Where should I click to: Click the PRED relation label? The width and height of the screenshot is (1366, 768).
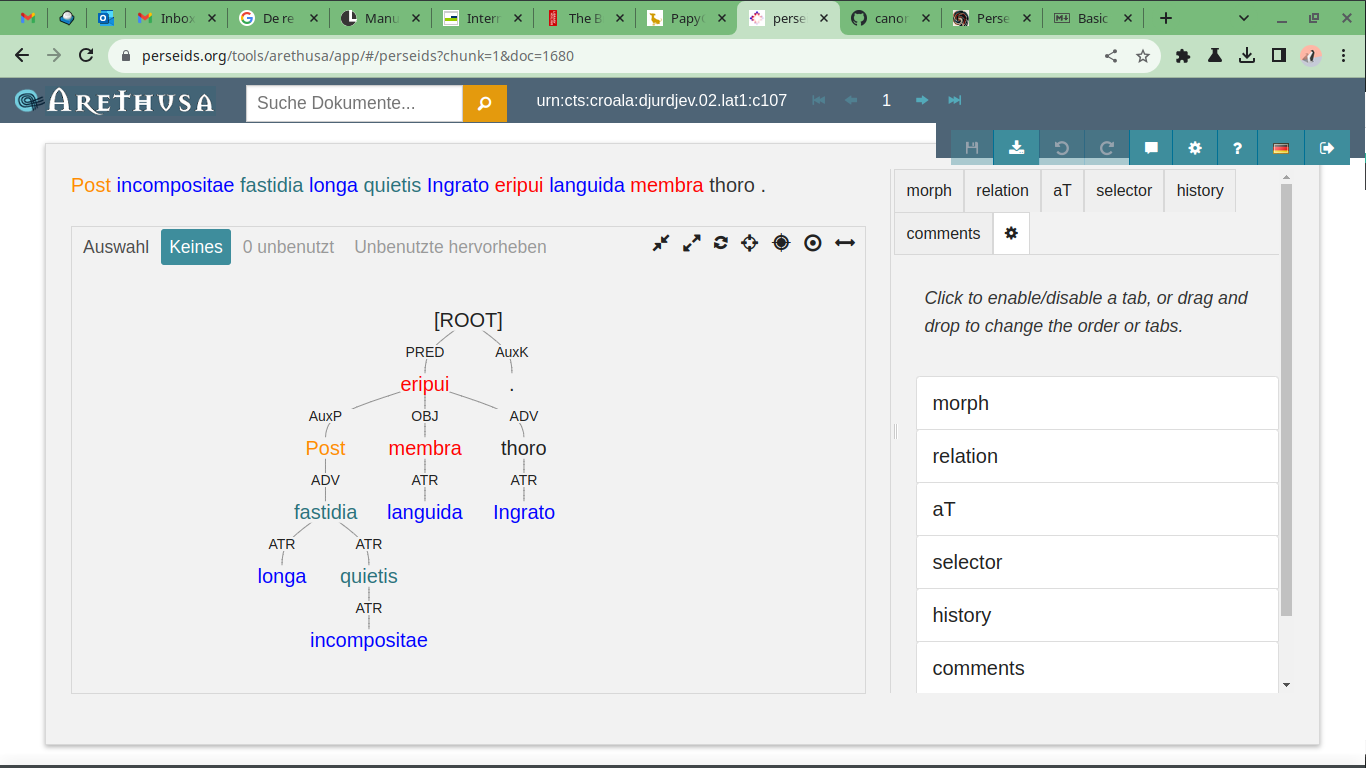pos(425,352)
